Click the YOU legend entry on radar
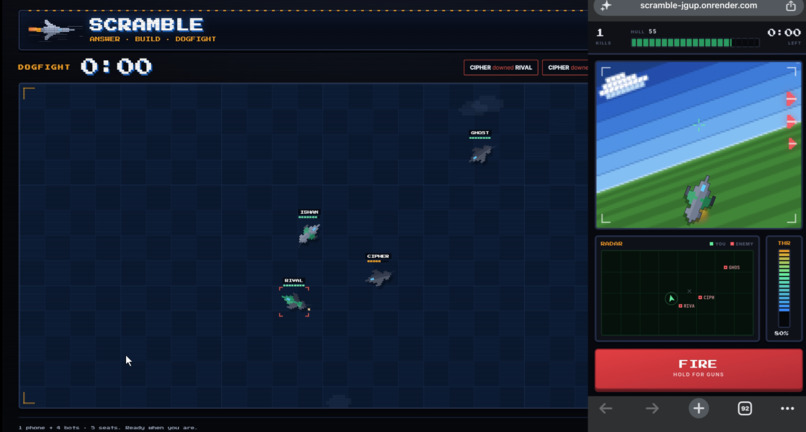806x432 pixels. [x=717, y=244]
